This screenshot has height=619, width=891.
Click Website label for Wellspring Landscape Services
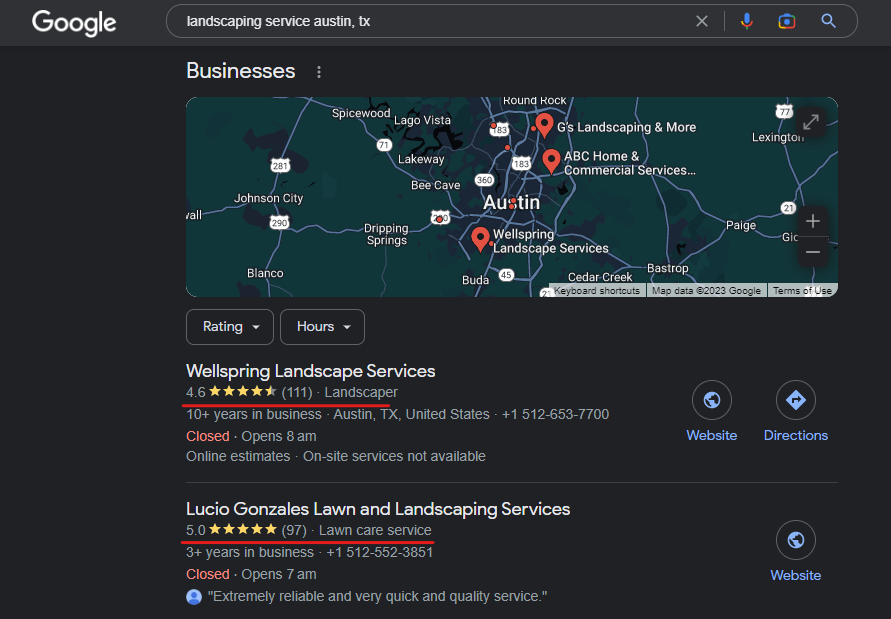(711, 435)
